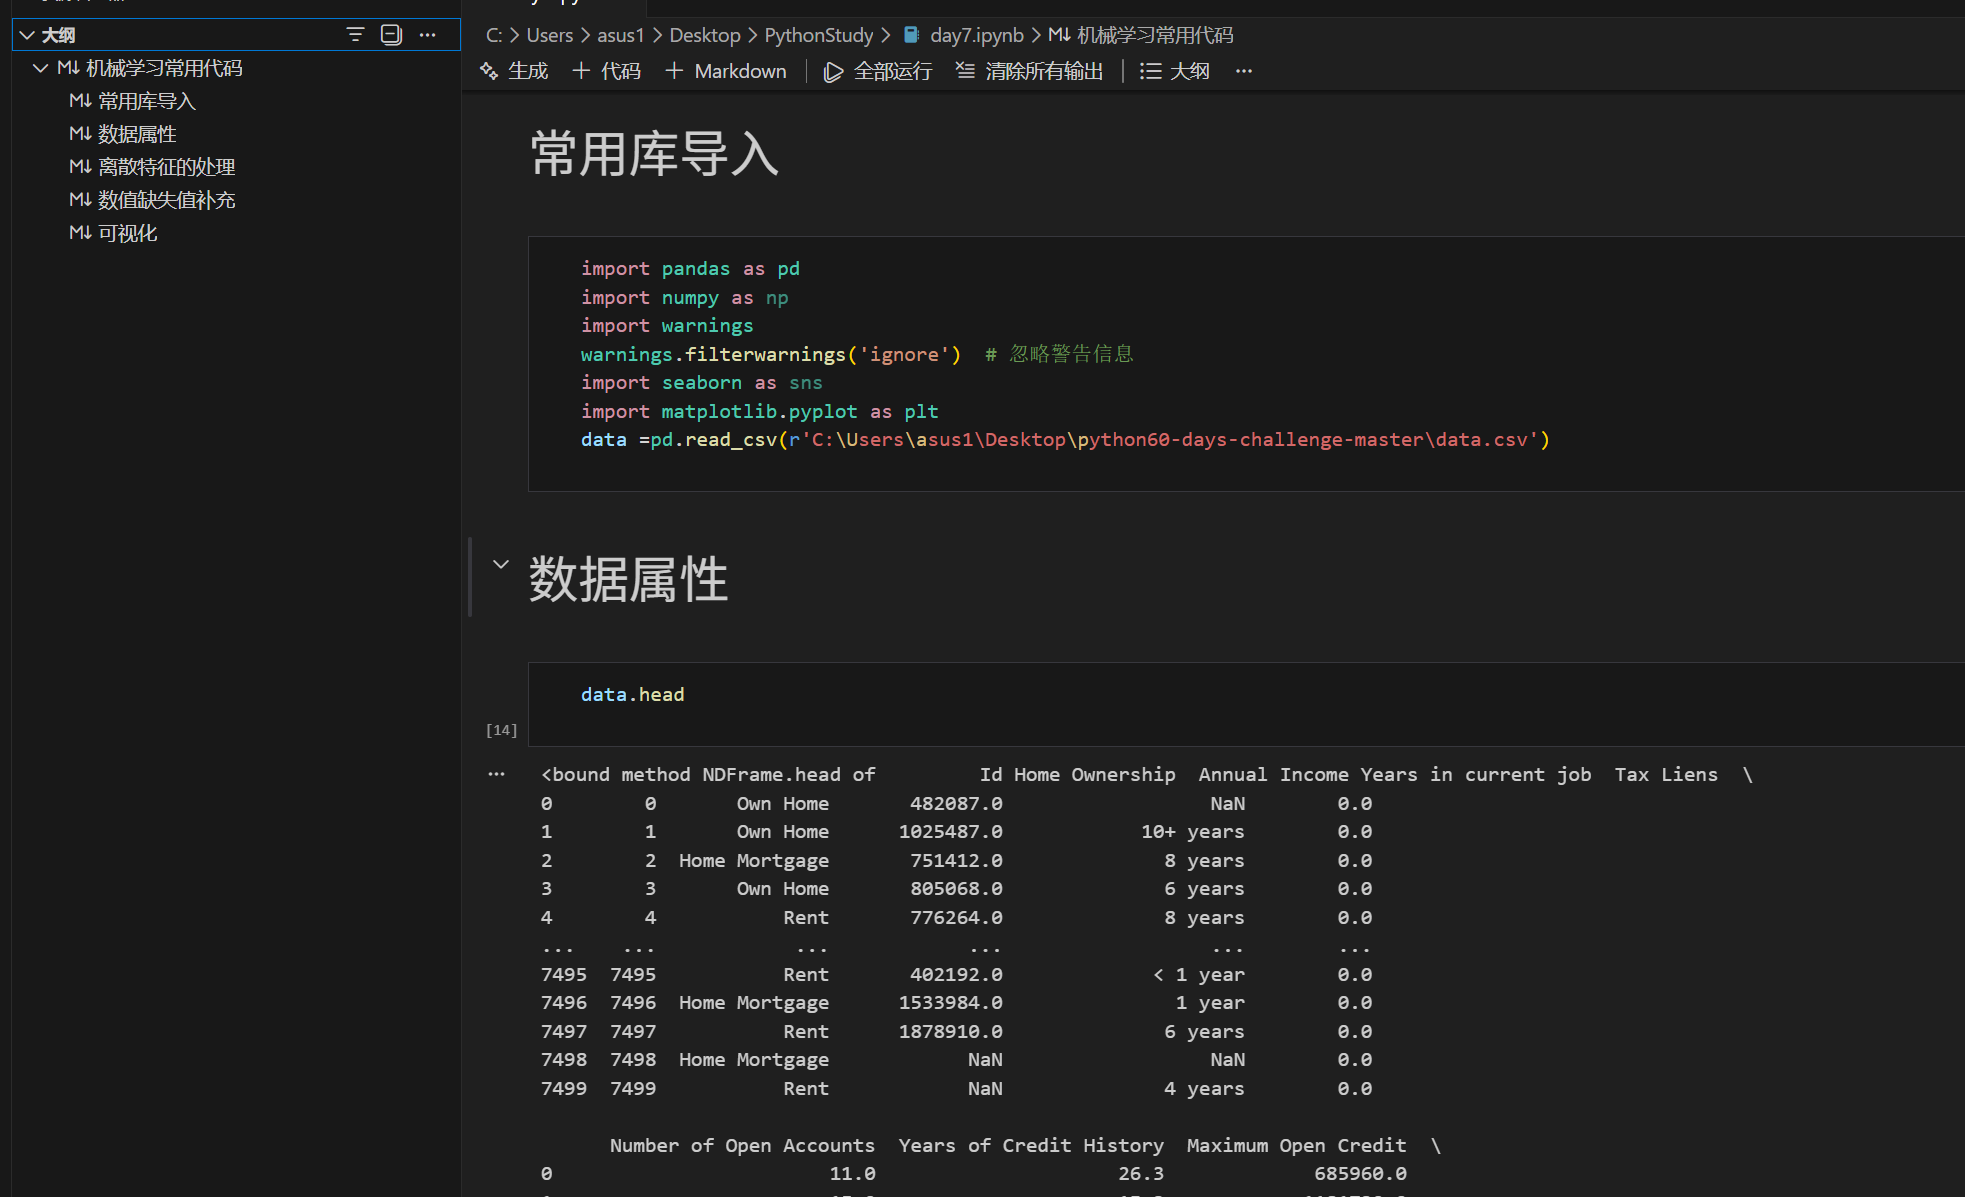Open AI cell generation with 生成 sparkle icon
Image resolution: width=1965 pixels, height=1197 pixels.
pyautogui.click(x=513, y=70)
